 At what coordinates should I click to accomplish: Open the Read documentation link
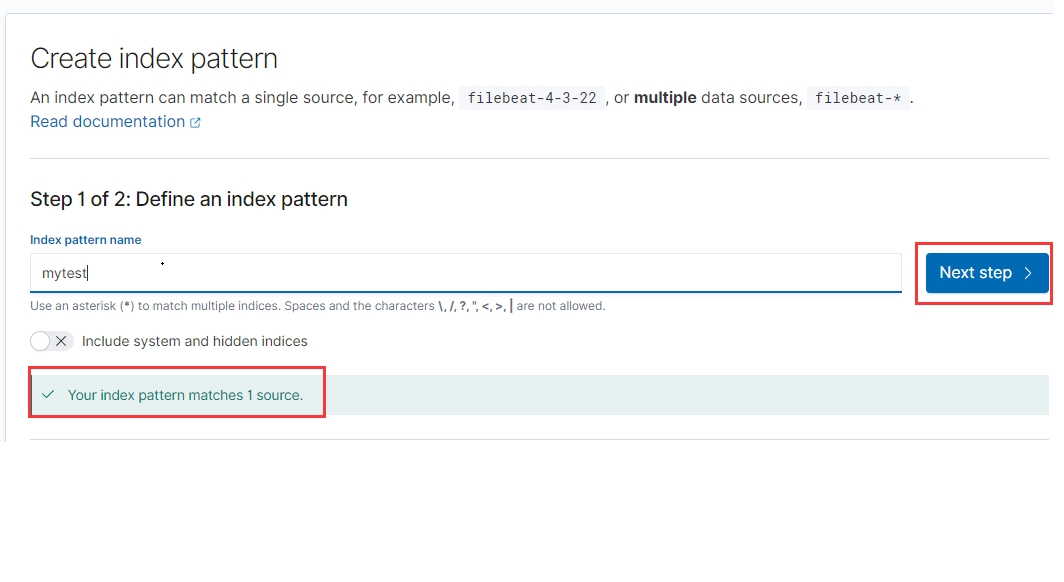[x=107, y=122]
